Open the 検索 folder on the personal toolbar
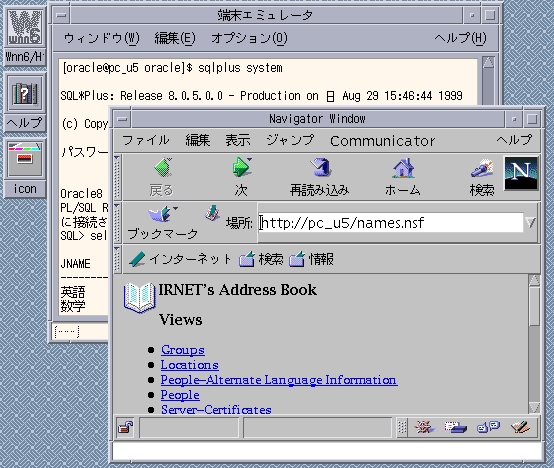The width and height of the screenshot is (554, 468). (x=261, y=259)
